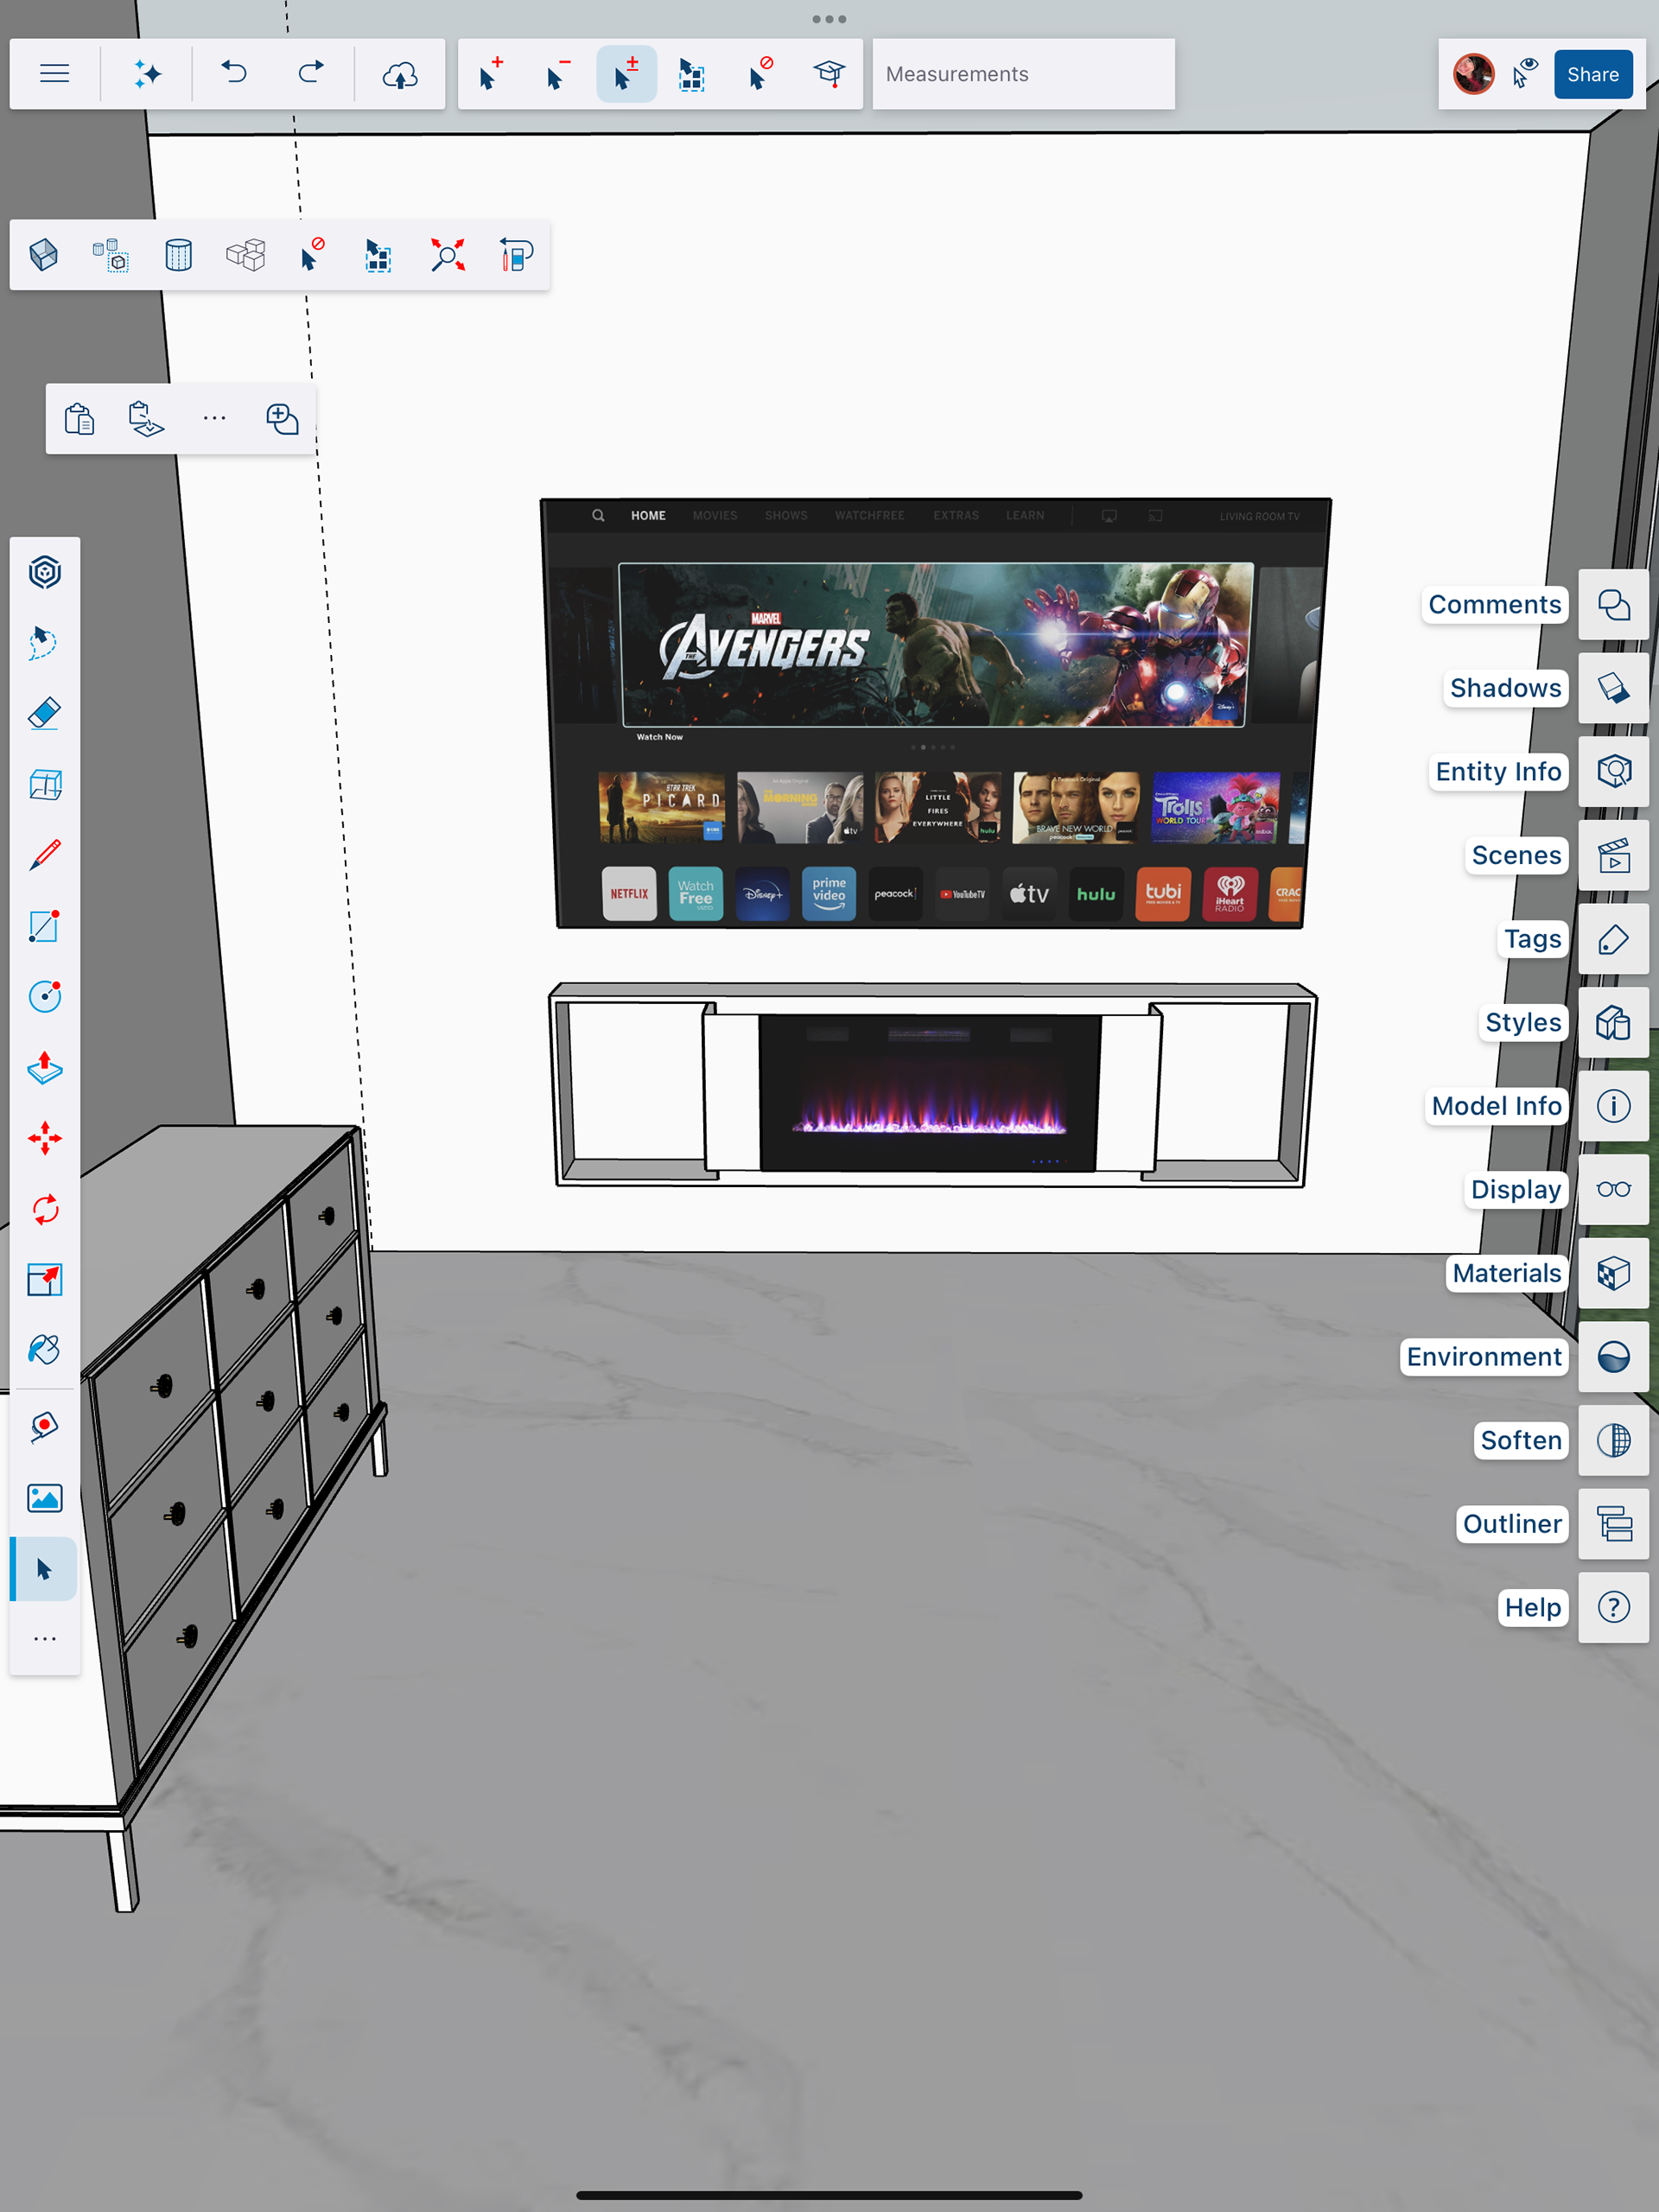
Task: Choose the Push/Pull tool
Action: tap(45, 1068)
